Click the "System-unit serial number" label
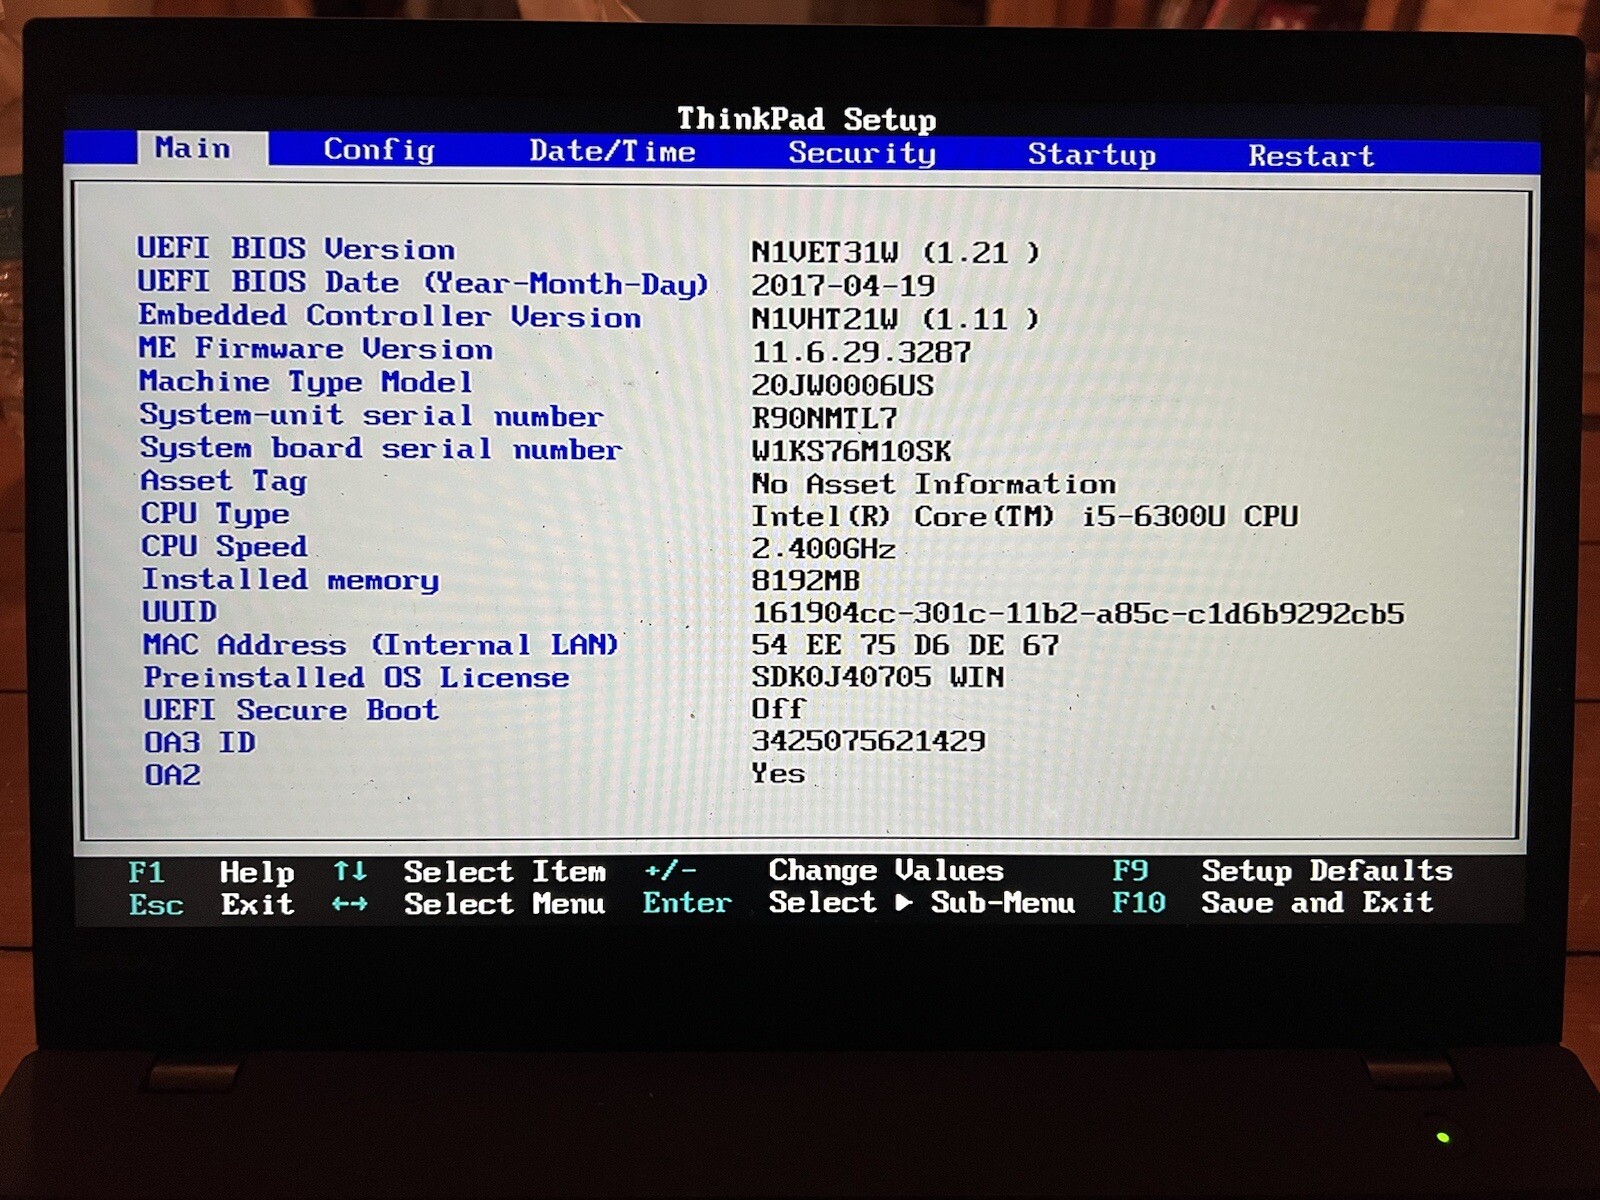The width and height of the screenshot is (1600, 1200). point(371,415)
